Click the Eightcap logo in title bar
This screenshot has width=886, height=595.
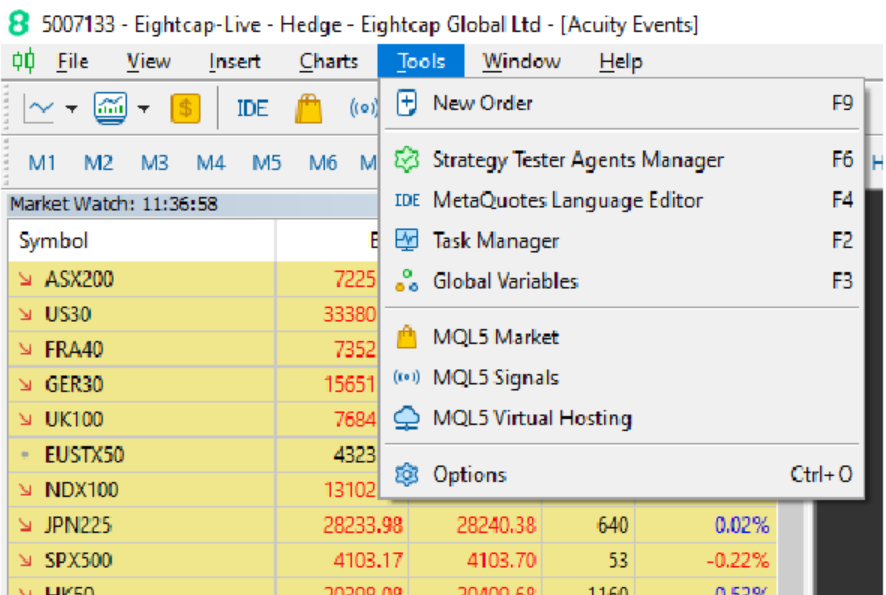pyautogui.click(x=19, y=24)
